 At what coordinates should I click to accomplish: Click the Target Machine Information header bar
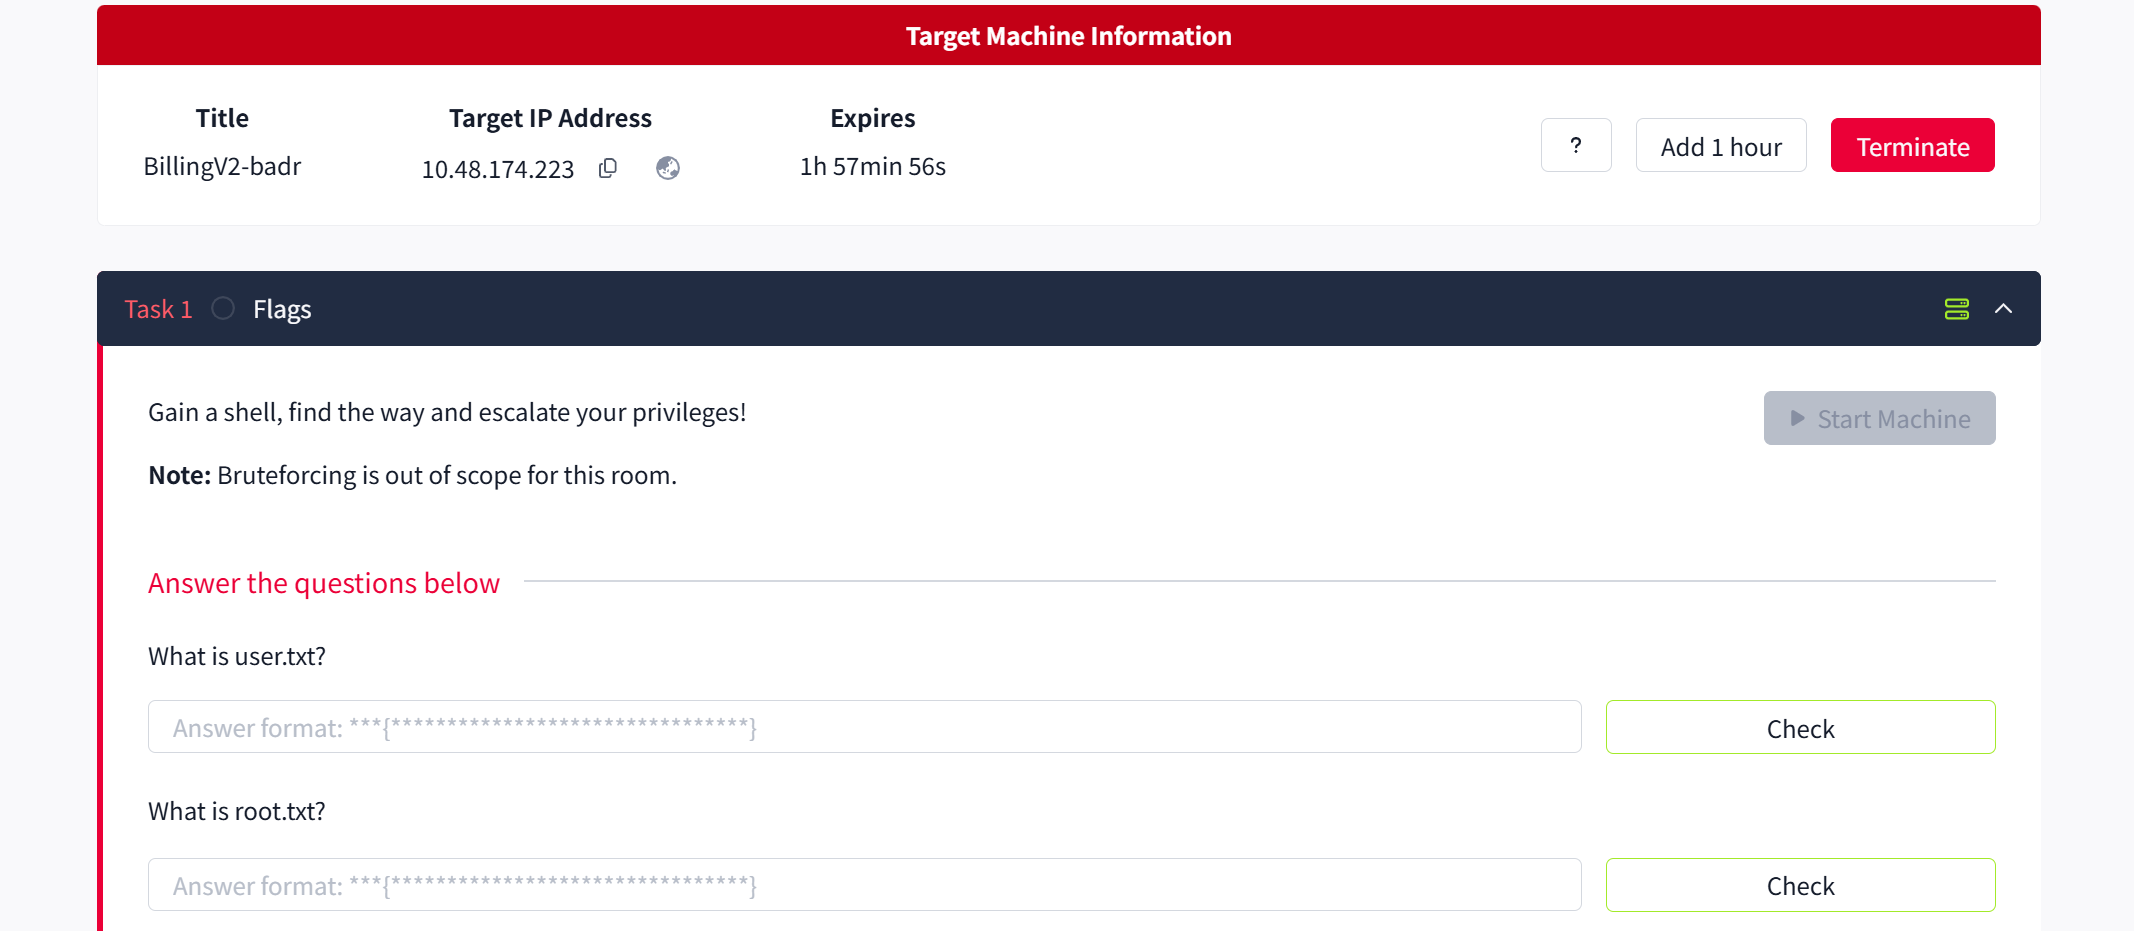pos(1068,36)
